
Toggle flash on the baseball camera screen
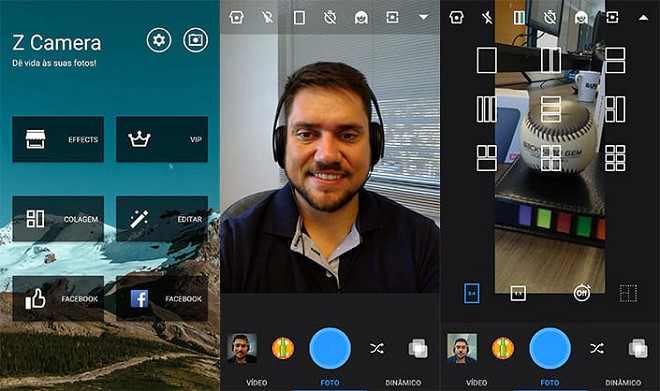coord(487,17)
